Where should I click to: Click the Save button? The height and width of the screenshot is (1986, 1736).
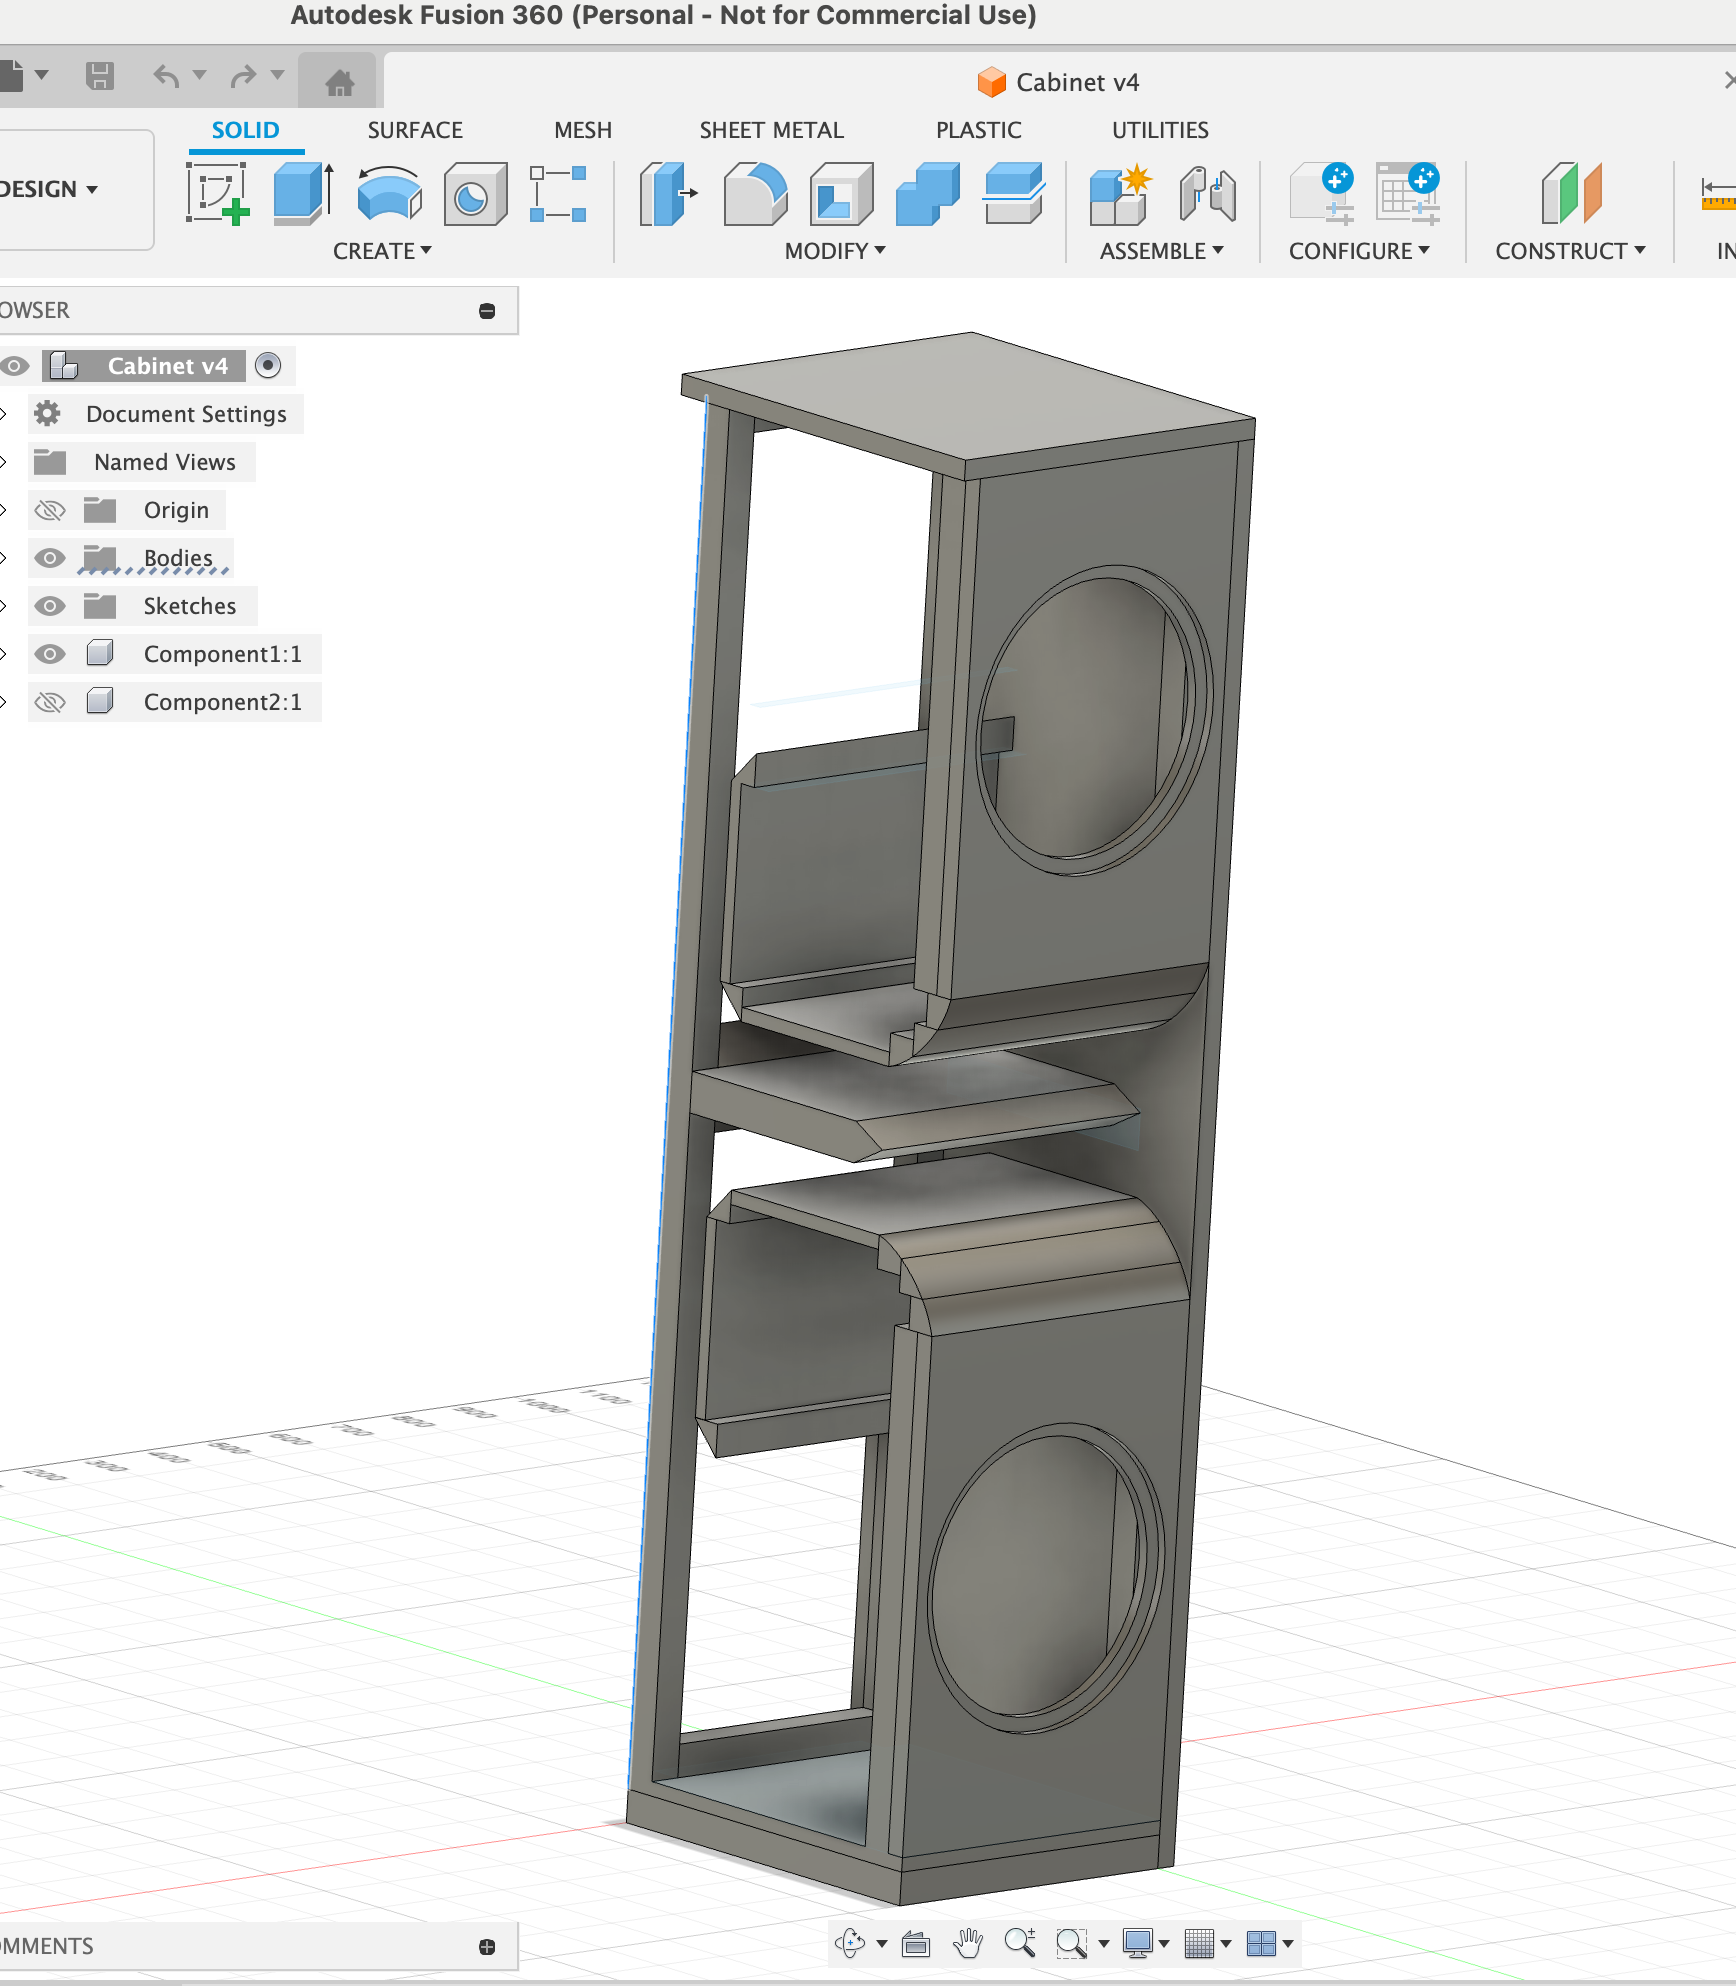pyautogui.click(x=100, y=76)
